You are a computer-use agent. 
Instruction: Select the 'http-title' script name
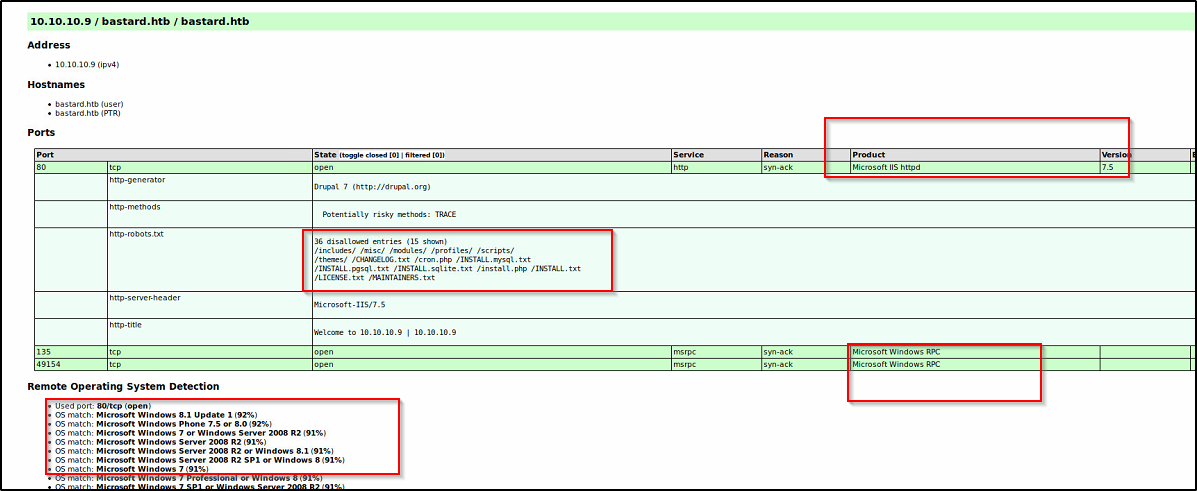tap(125, 325)
